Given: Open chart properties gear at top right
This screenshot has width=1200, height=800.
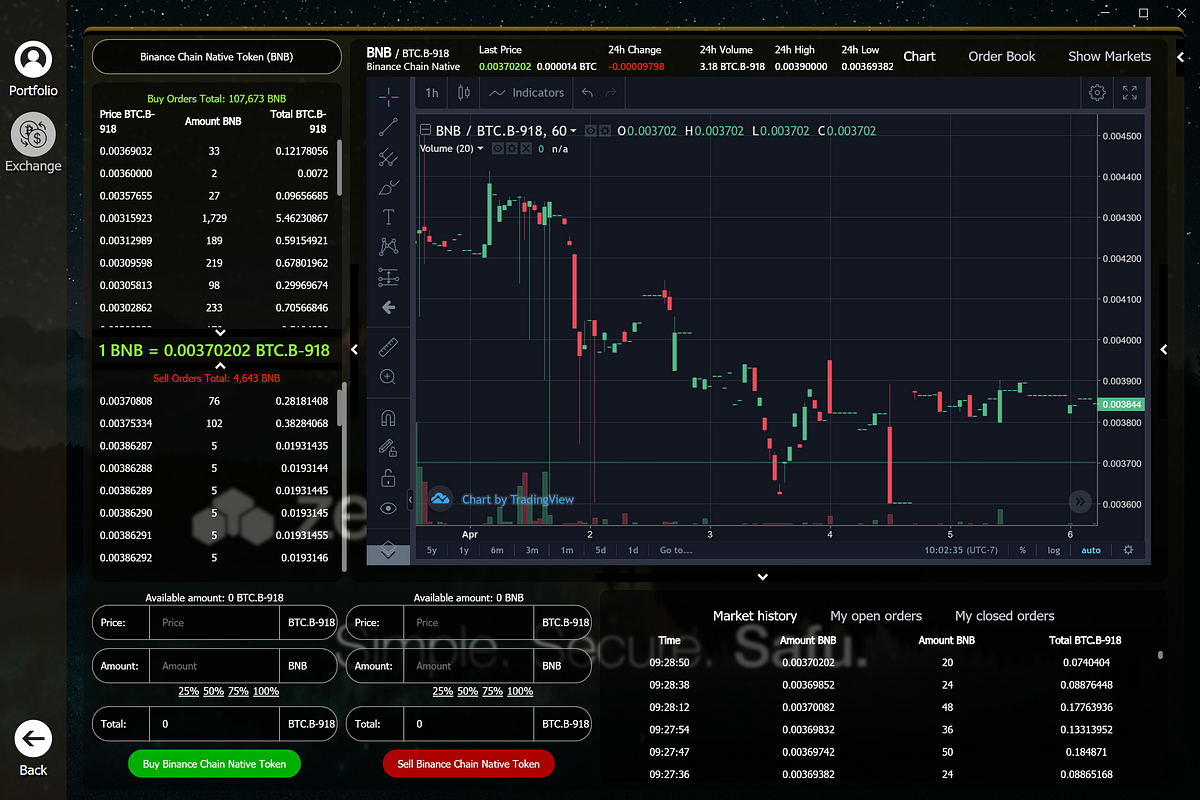Looking at the screenshot, I should 1097,93.
